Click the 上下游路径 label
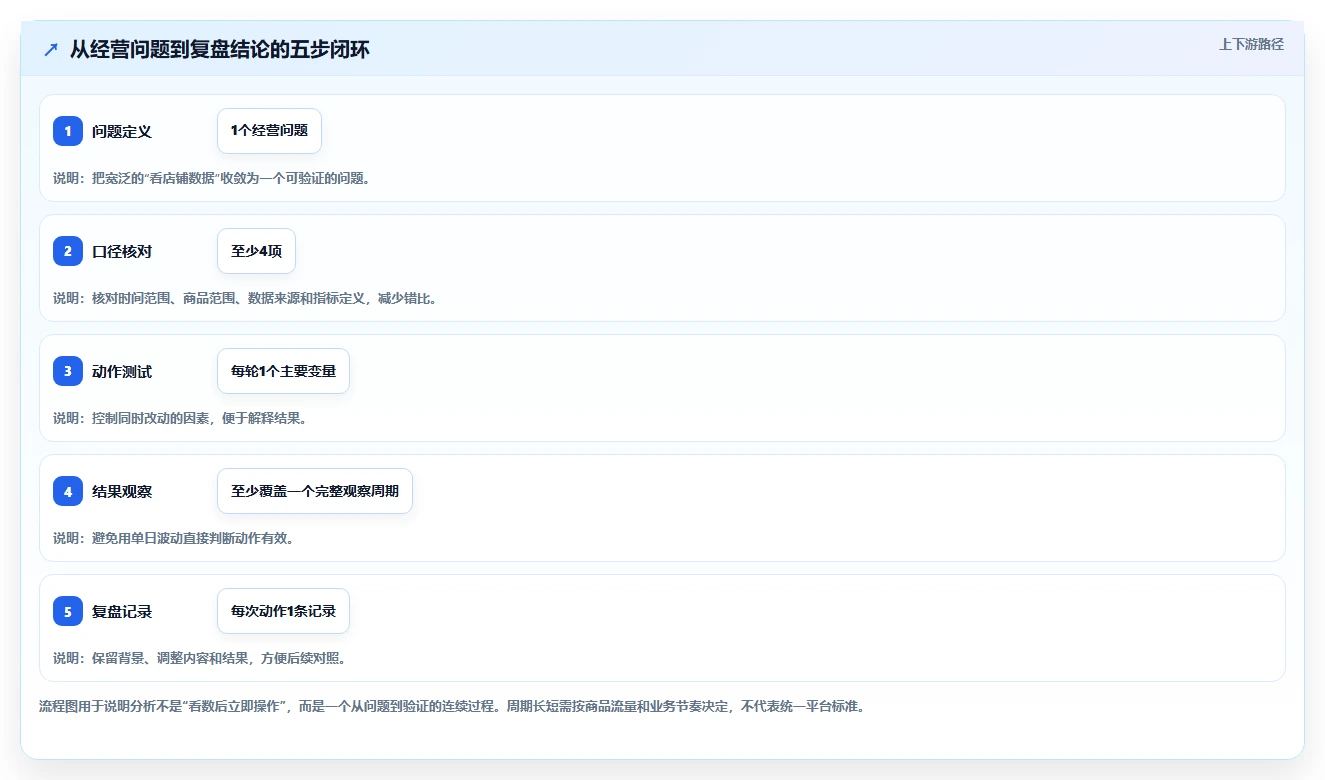 [x=1251, y=44]
